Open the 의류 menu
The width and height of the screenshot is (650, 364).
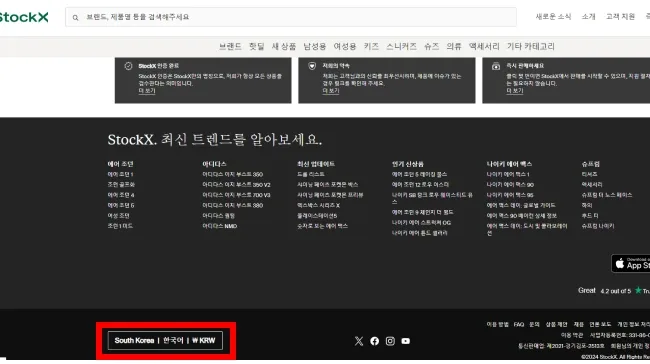(454, 46)
